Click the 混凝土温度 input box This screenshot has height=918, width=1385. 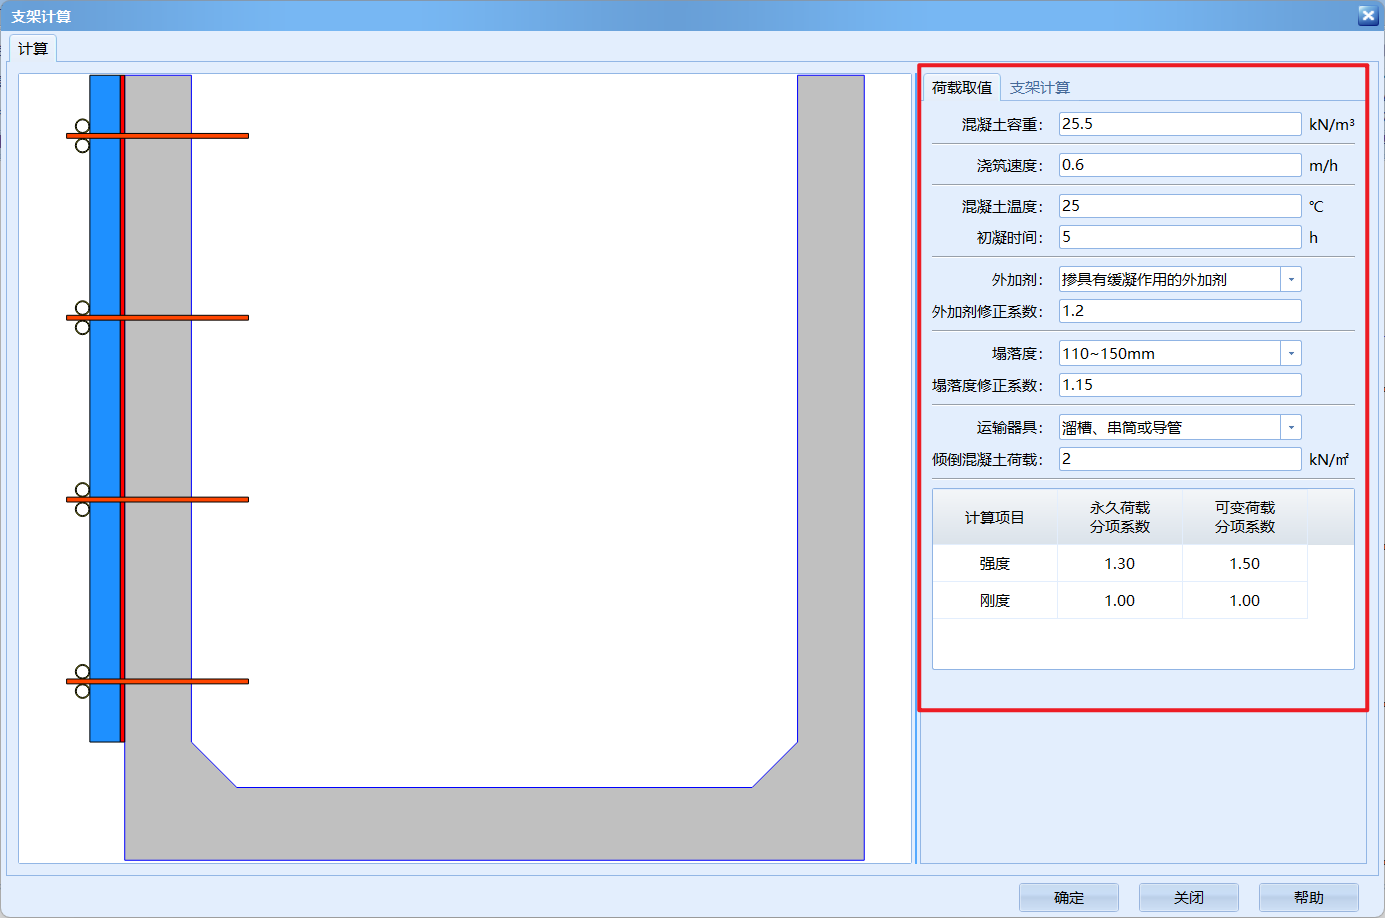tap(1179, 206)
